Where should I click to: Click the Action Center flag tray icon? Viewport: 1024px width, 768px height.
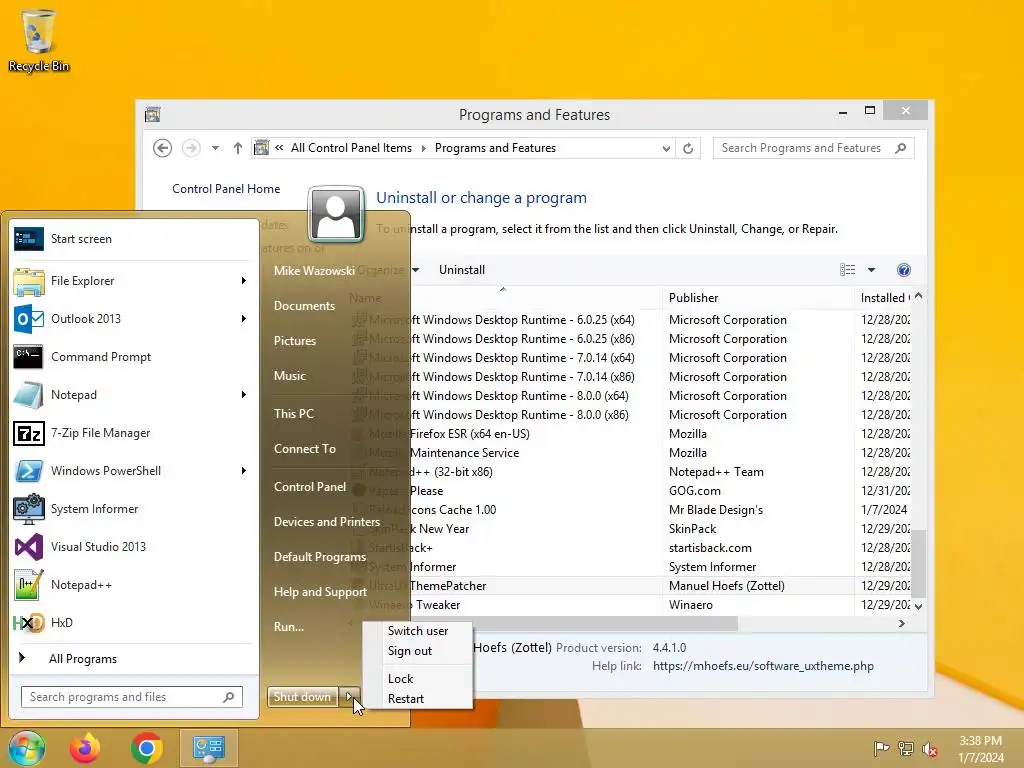pyautogui.click(x=881, y=748)
